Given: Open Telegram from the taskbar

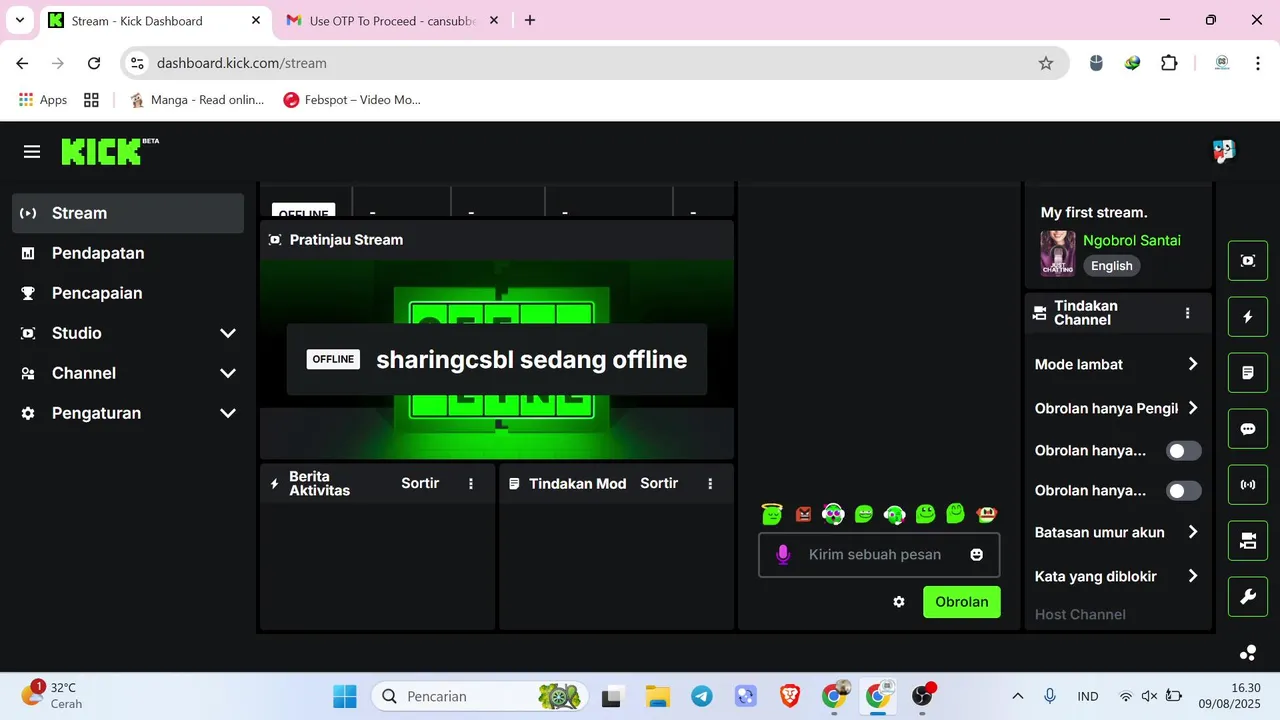Looking at the screenshot, I should 702,696.
